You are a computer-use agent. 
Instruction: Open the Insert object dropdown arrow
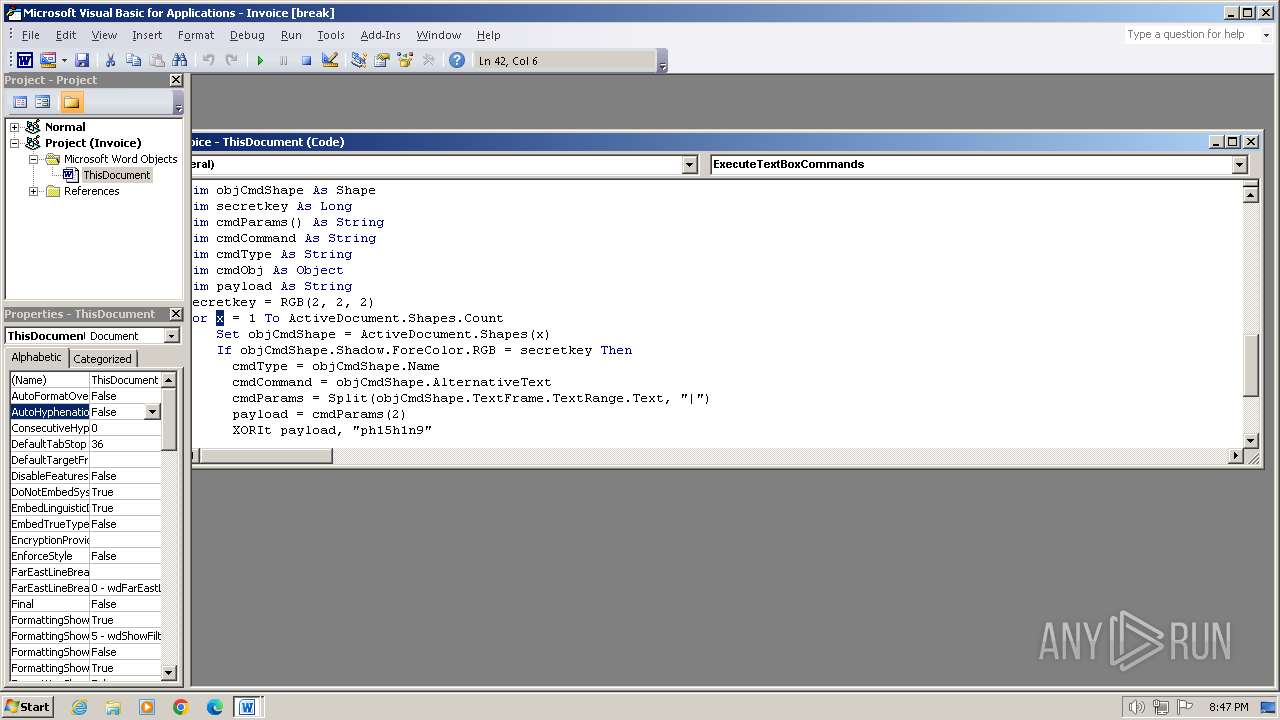tap(64, 60)
